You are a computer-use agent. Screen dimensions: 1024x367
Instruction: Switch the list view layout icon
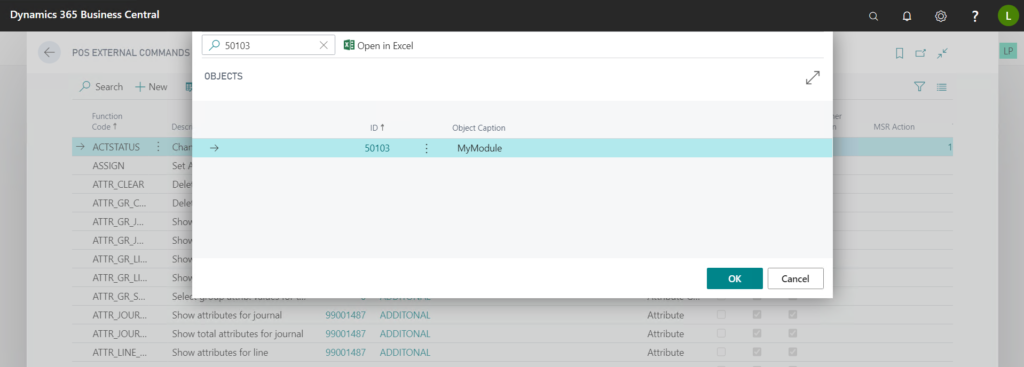(x=942, y=87)
